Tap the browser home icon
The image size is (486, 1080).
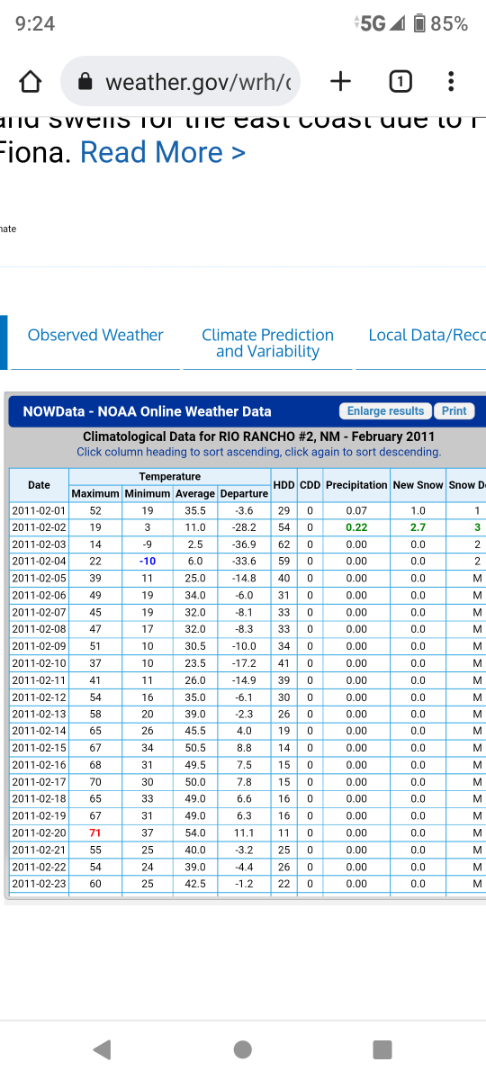point(30,82)
